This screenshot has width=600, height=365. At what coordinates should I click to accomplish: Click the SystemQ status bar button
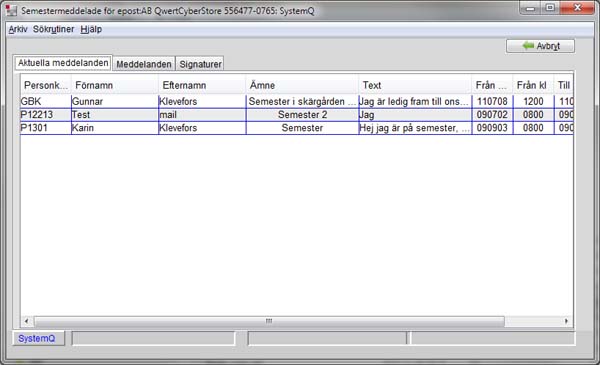pos(38,339)
